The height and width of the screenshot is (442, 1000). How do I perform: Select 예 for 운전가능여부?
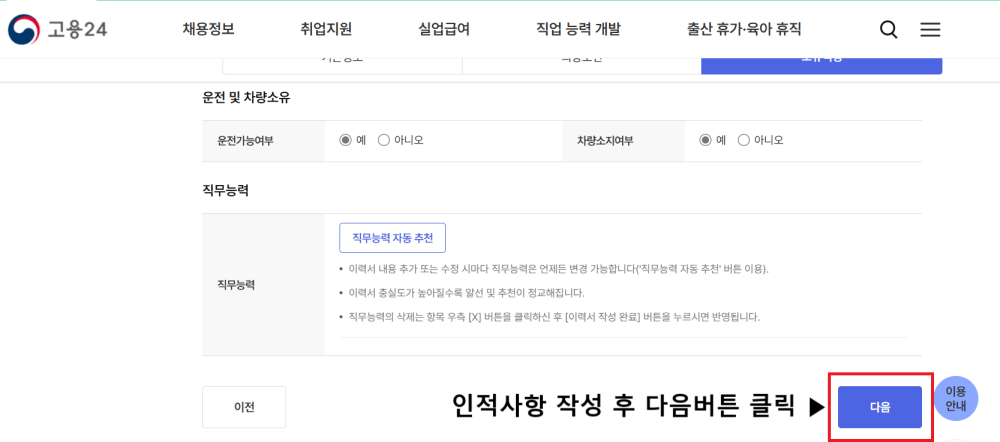pyautogui.click(x=346, y=140)
